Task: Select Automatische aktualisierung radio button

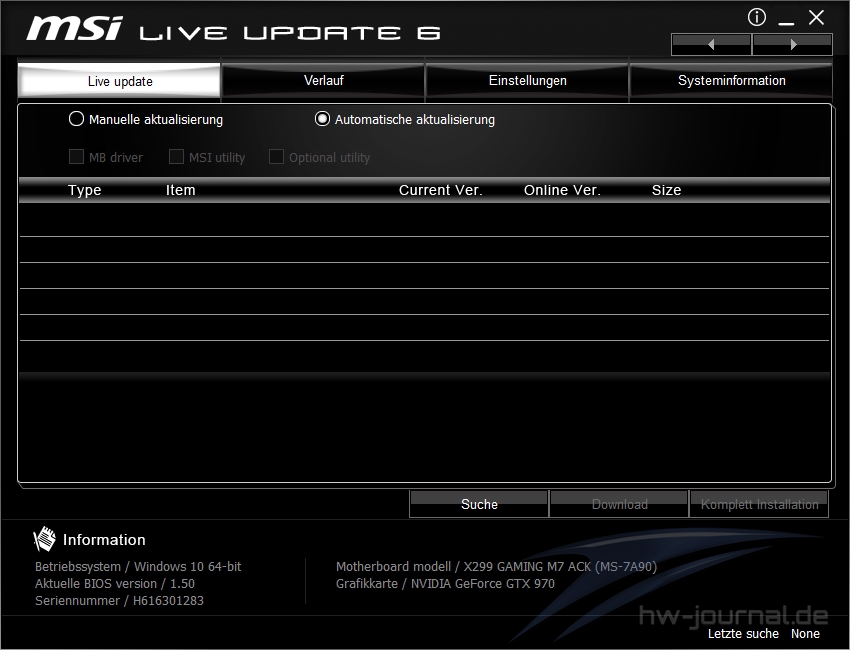Action: [322, 119]
